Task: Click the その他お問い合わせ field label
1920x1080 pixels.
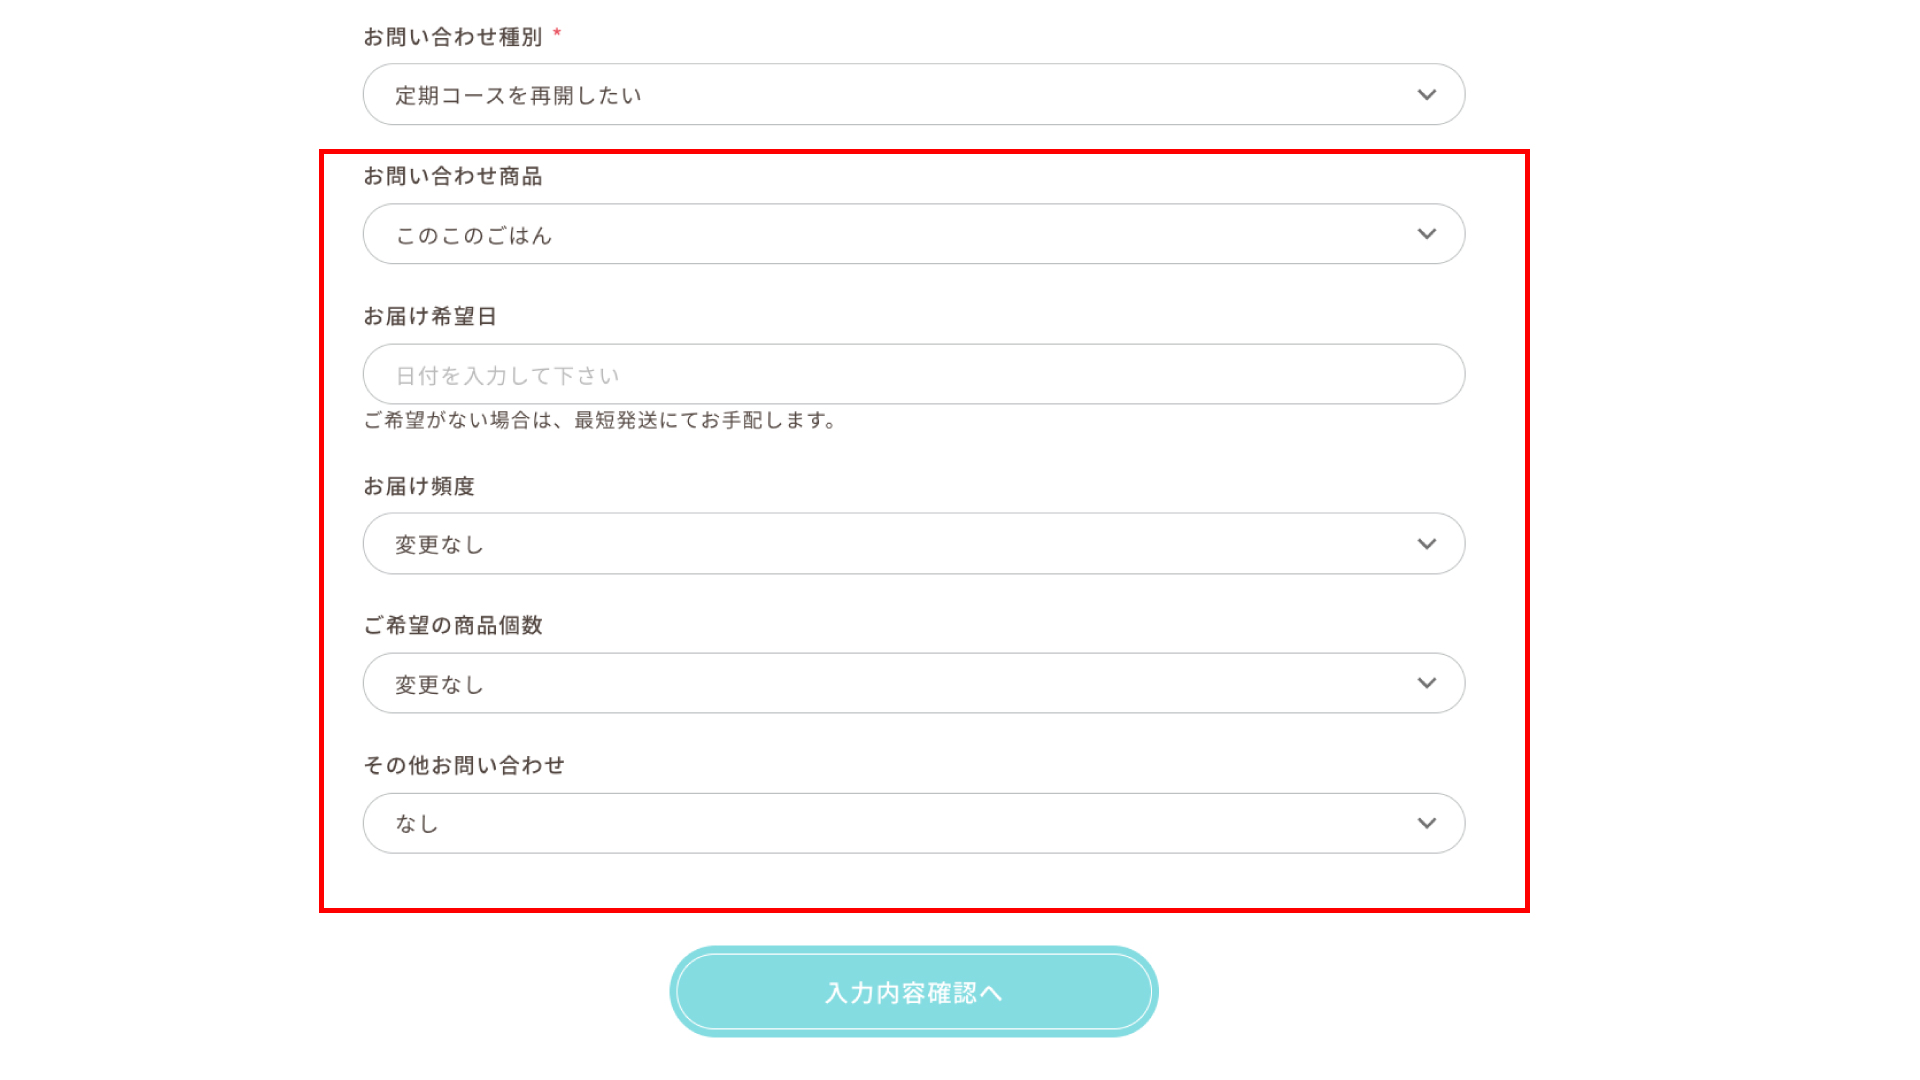Action: click(x=464, y=765)
